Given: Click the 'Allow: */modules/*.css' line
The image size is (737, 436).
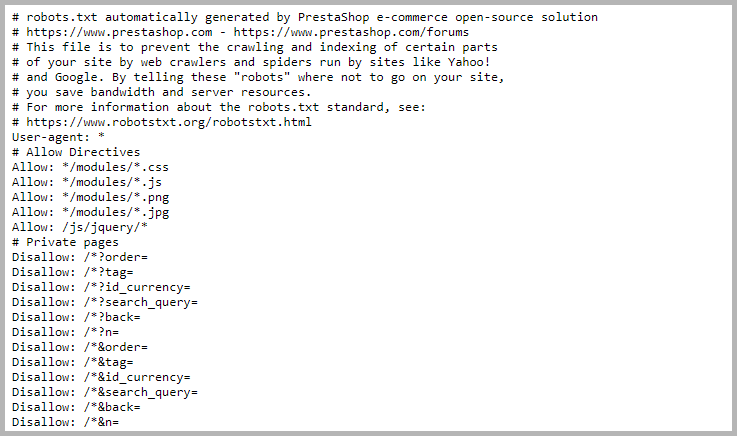Looking at the screenshot, I should coord(90,167).
